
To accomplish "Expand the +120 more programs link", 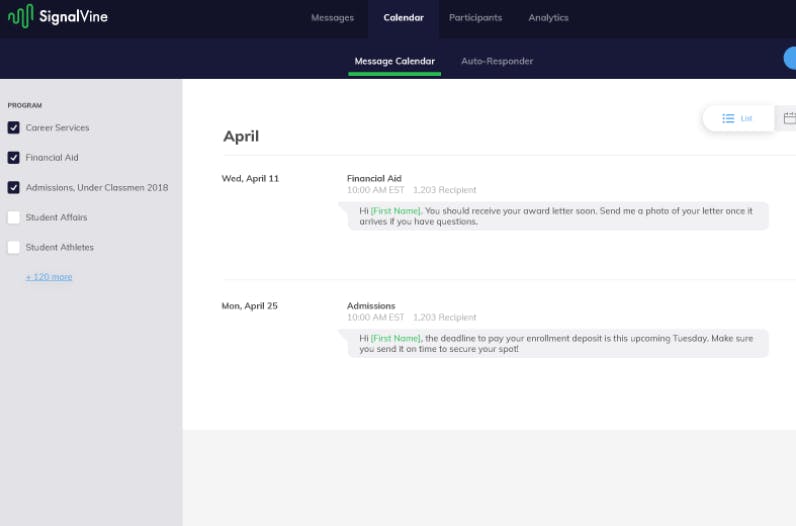I will click(x=49, y=277).
